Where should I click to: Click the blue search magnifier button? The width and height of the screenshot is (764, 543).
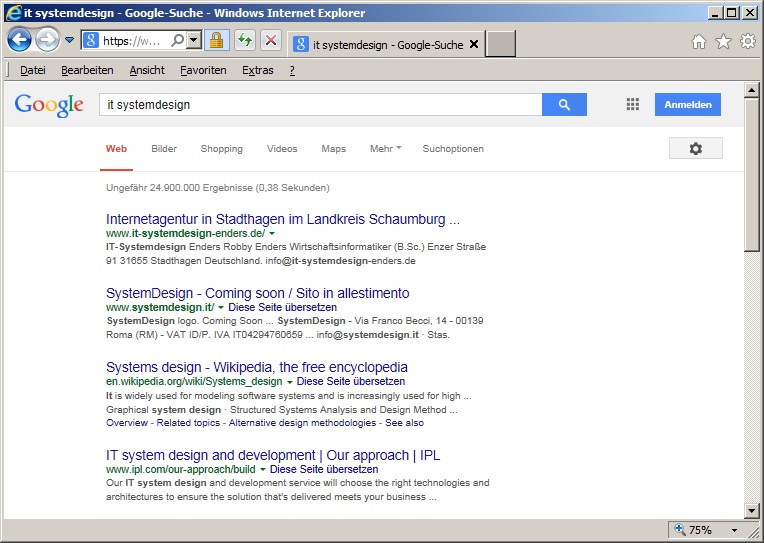[x=564, y=104]
